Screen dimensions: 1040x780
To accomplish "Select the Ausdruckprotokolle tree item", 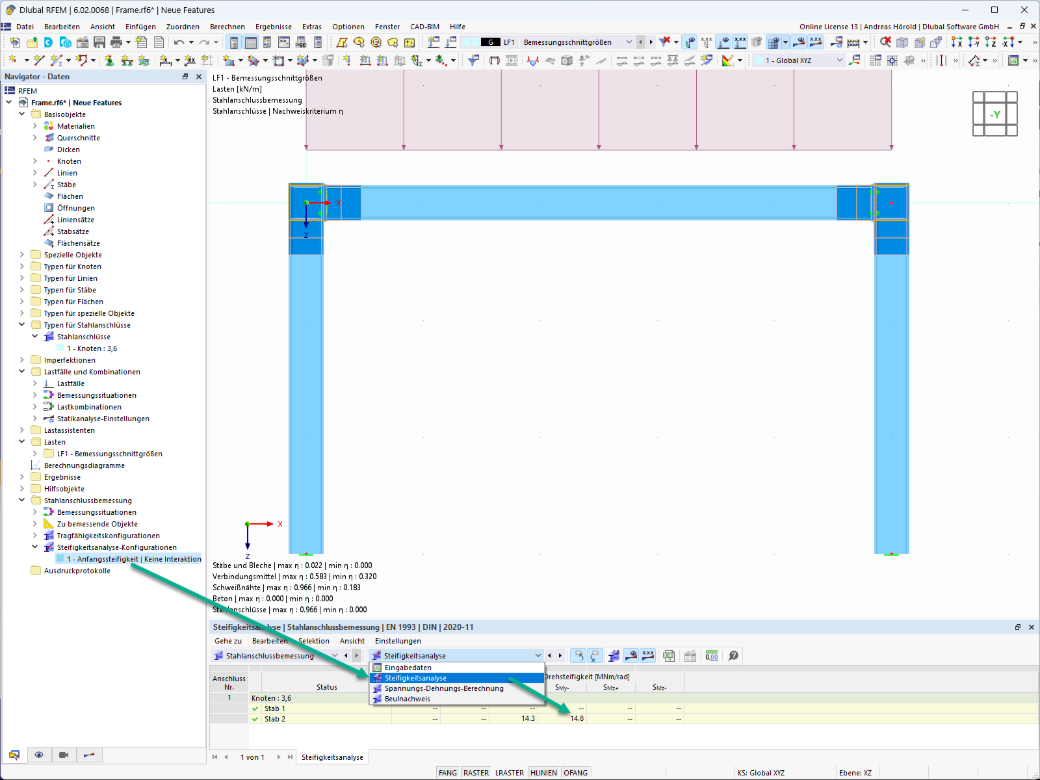I will [x=77, y=570].
